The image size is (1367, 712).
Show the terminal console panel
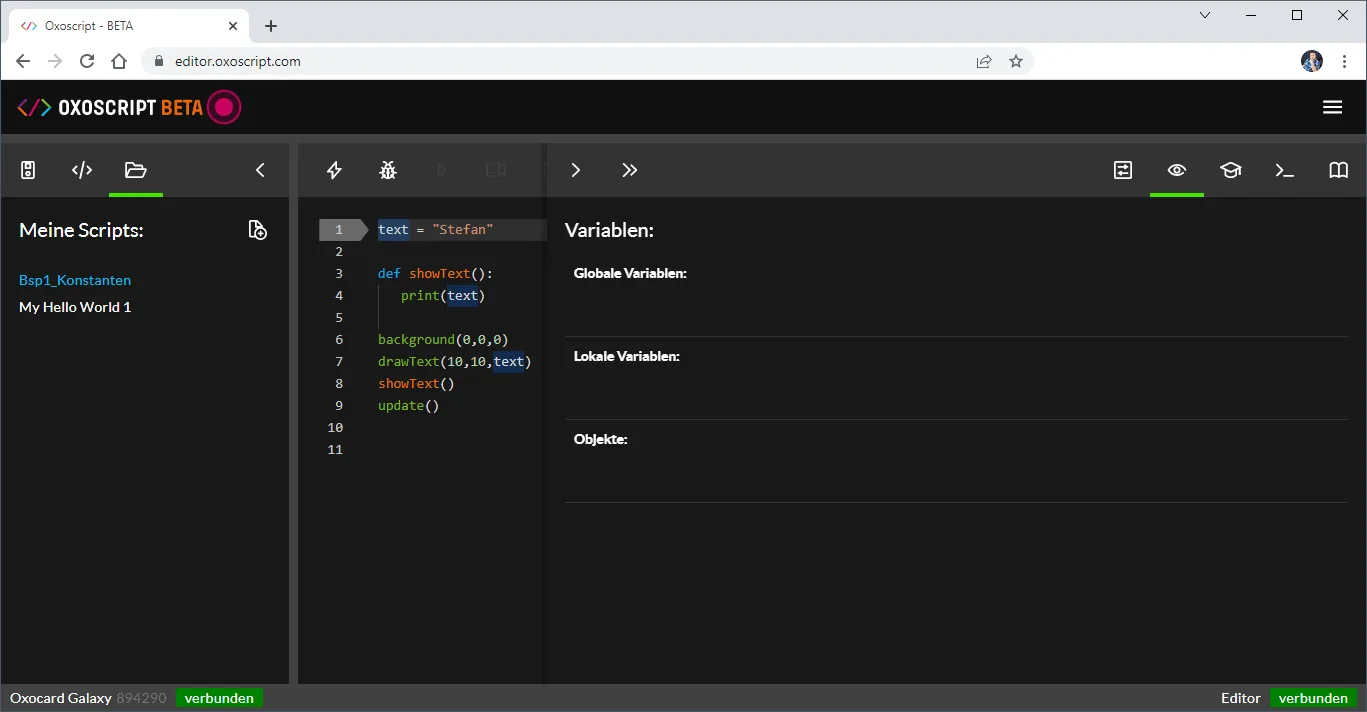(1284, 170)
